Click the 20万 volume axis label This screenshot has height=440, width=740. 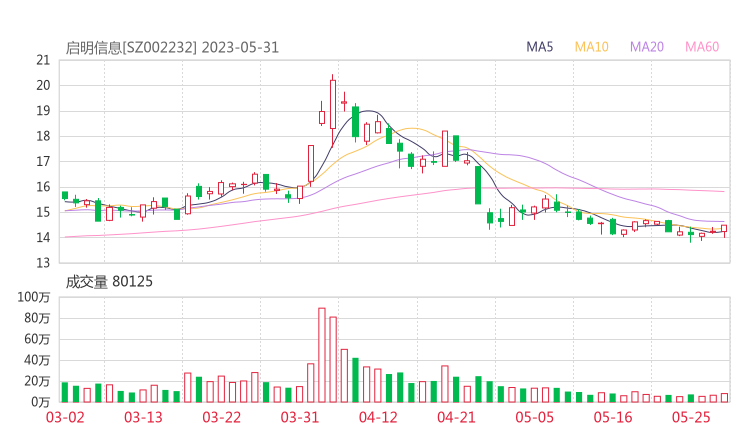coord(37,381)
